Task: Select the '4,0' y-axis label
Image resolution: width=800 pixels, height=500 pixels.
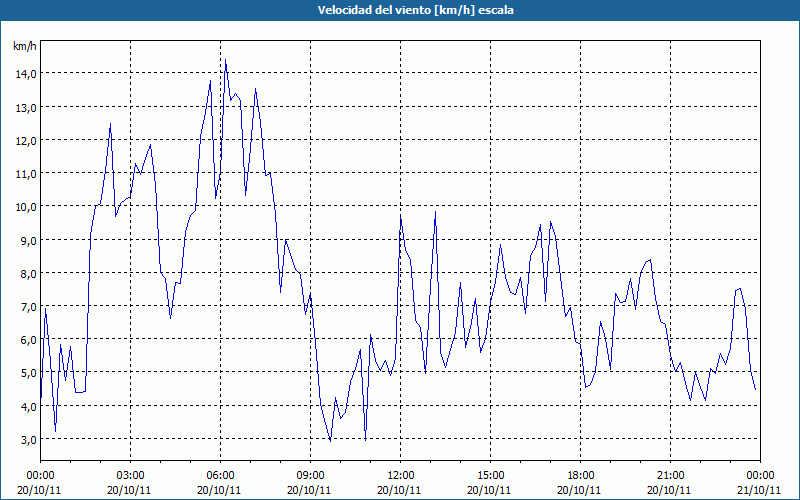Action: tap(28, 407)
